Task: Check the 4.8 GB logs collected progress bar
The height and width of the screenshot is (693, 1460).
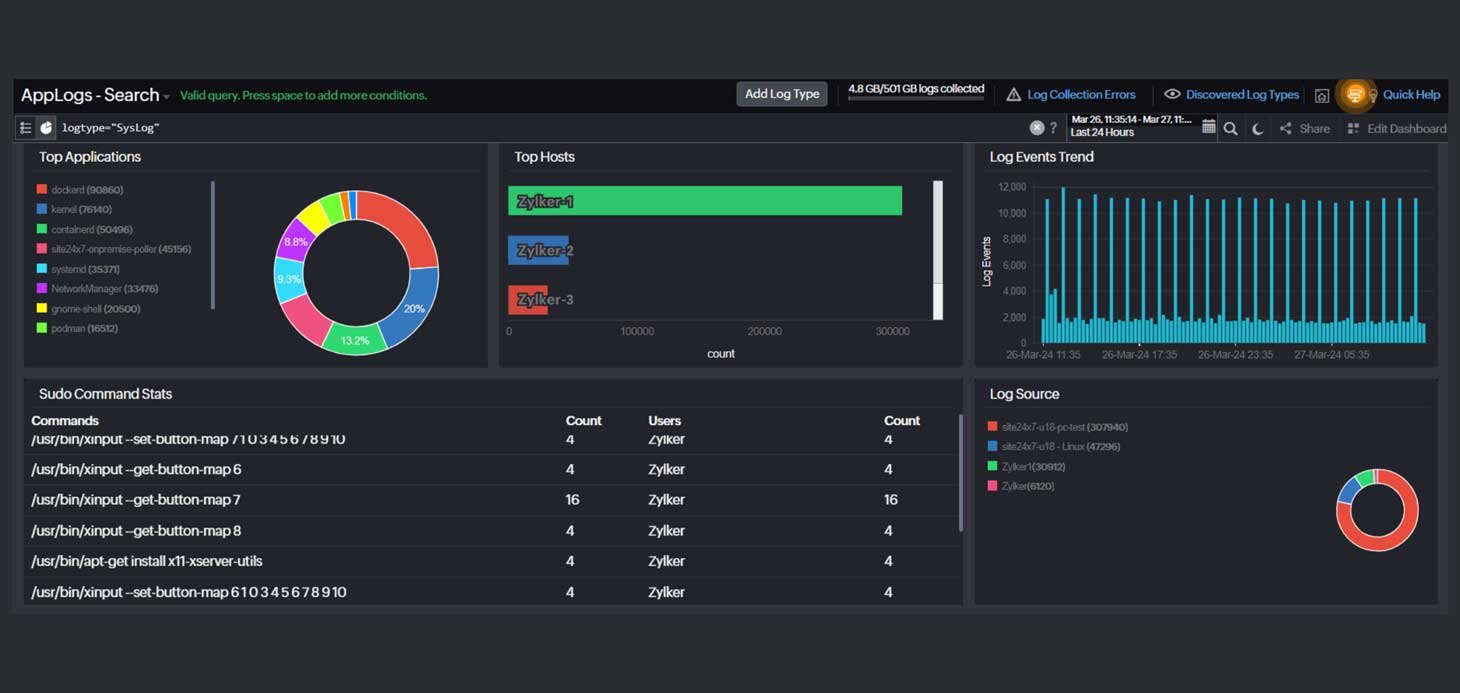Action: pyautogui.click(x=915, y=88)
